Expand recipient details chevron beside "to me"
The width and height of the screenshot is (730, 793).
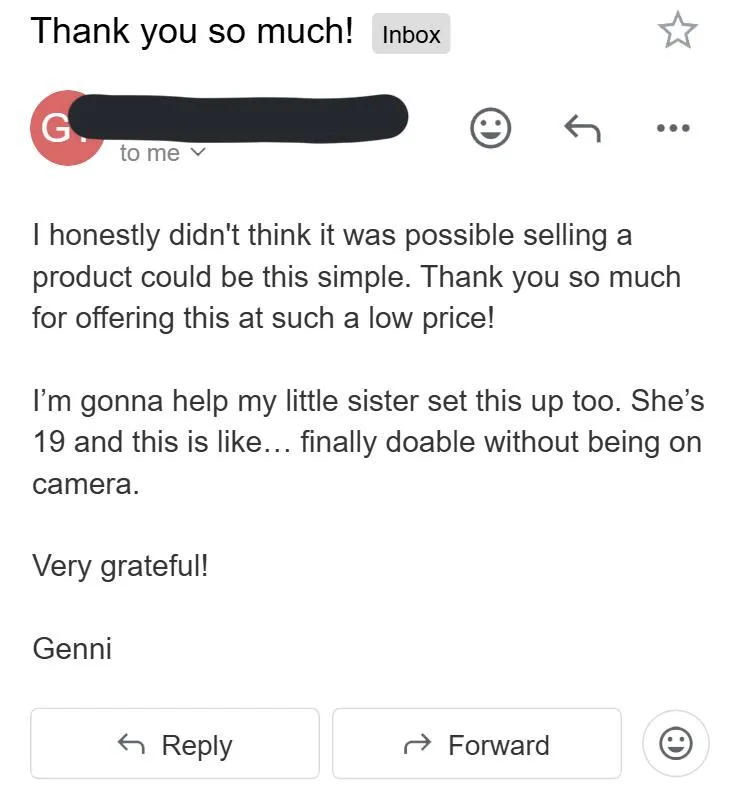click(197, 153)
